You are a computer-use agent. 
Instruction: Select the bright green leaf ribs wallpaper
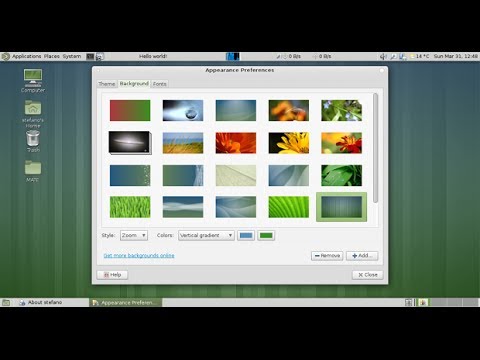(289, 207)
